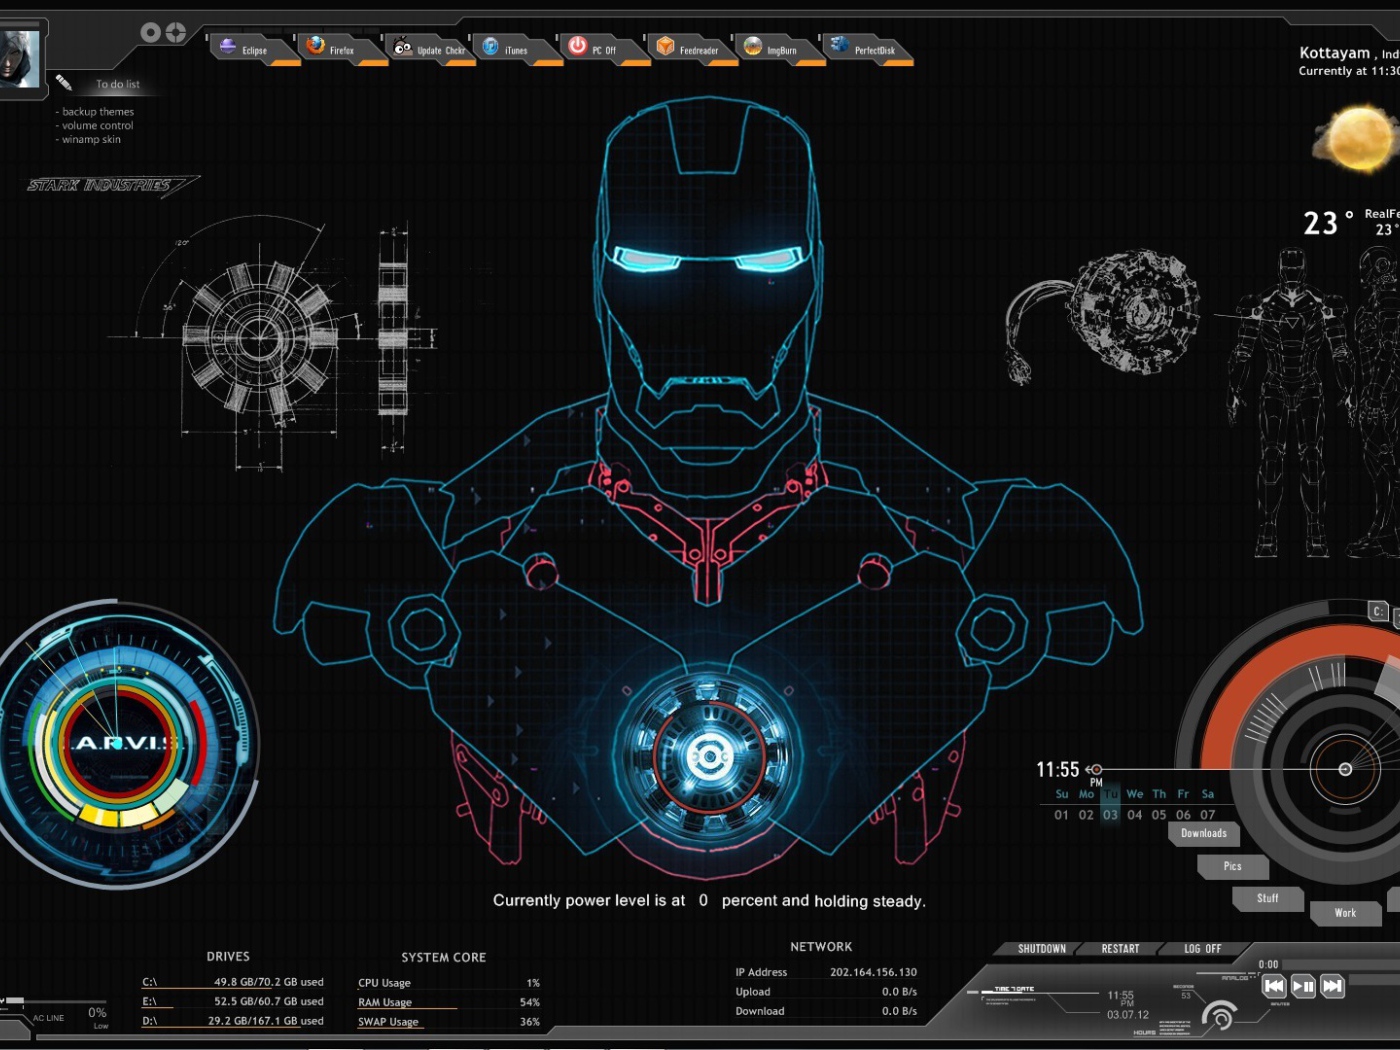1400x1050 pixels.
Task: Open the Pics folder shortcut
Action: click(1232, 866)
